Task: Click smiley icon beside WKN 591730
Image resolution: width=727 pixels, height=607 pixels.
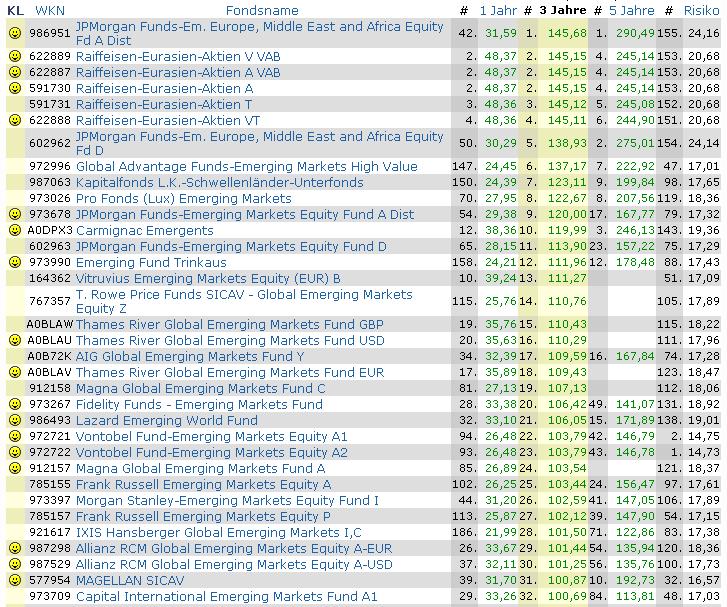Action: 15,88
